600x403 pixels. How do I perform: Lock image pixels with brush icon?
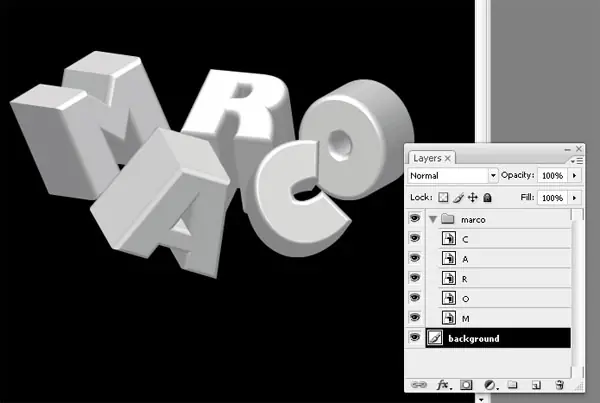coord(459,198)
